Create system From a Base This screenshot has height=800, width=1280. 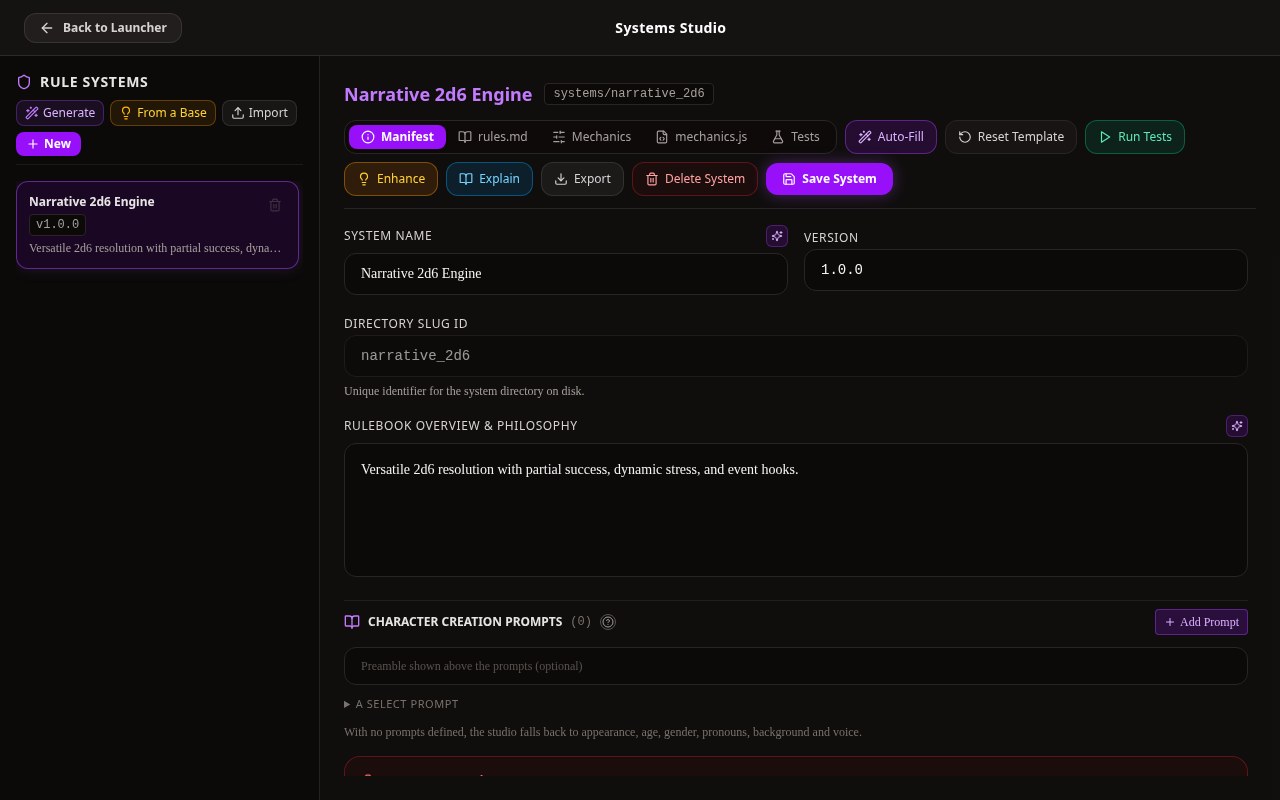[163, 113]
